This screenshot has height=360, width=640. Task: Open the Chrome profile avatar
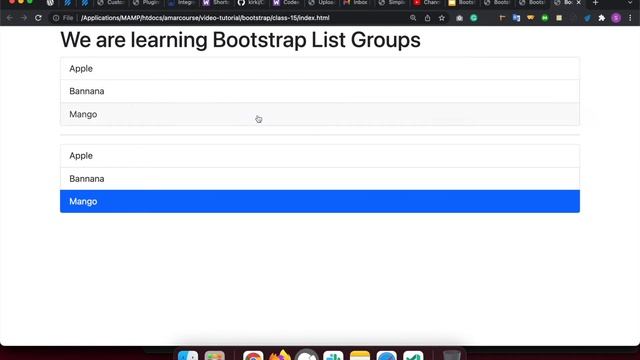[x=616, y=18]
